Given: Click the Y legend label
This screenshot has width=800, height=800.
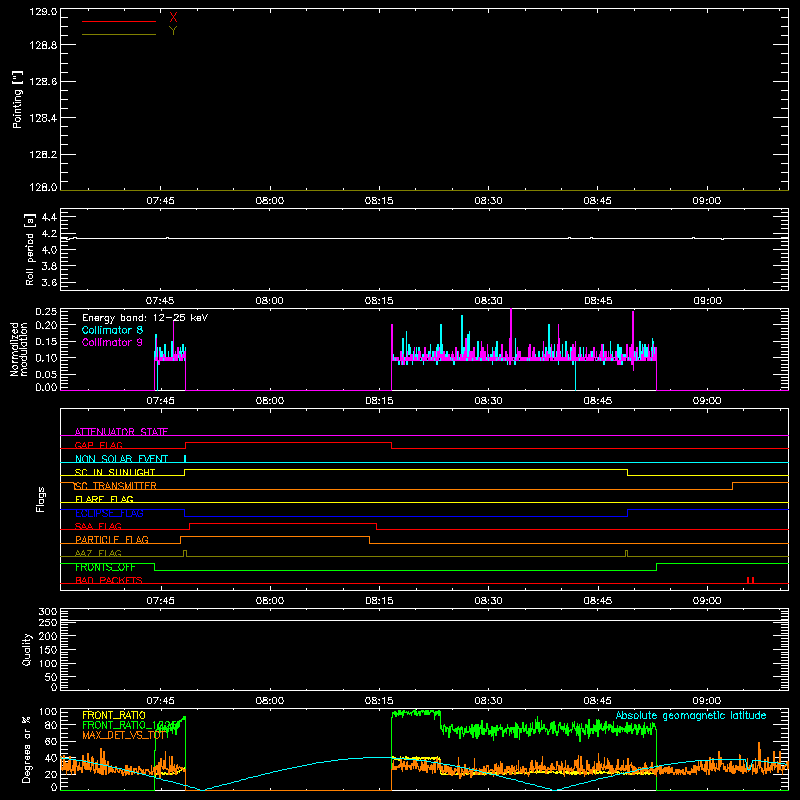Looking at the screenshot, I should tap(173, 31).
